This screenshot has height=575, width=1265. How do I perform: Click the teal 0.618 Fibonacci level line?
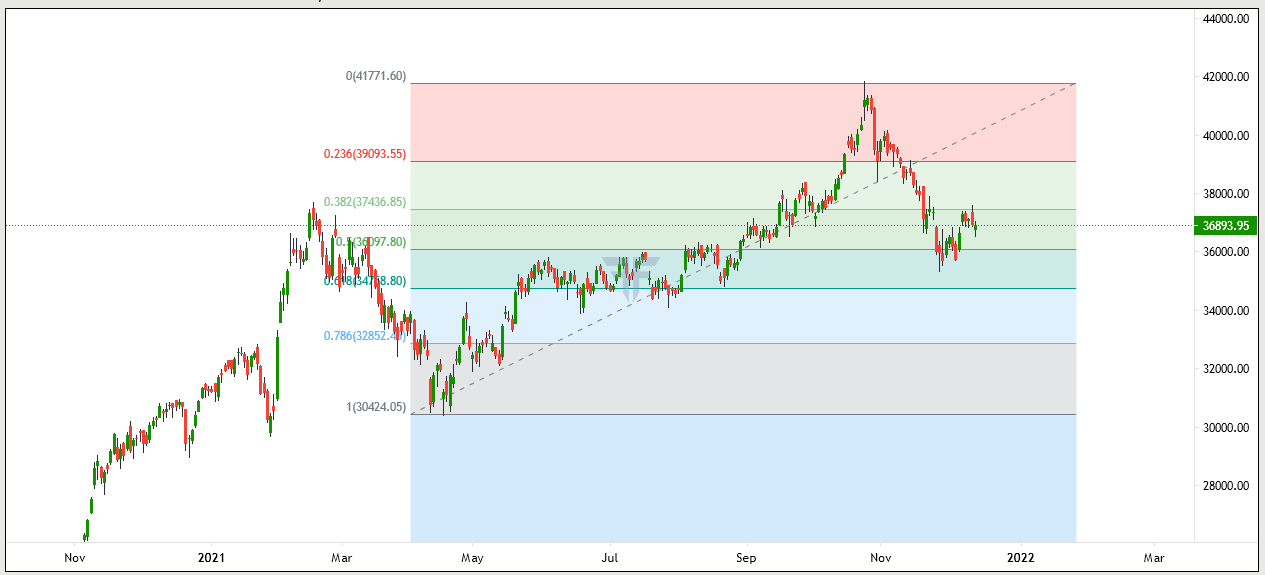tap(740, 289)
